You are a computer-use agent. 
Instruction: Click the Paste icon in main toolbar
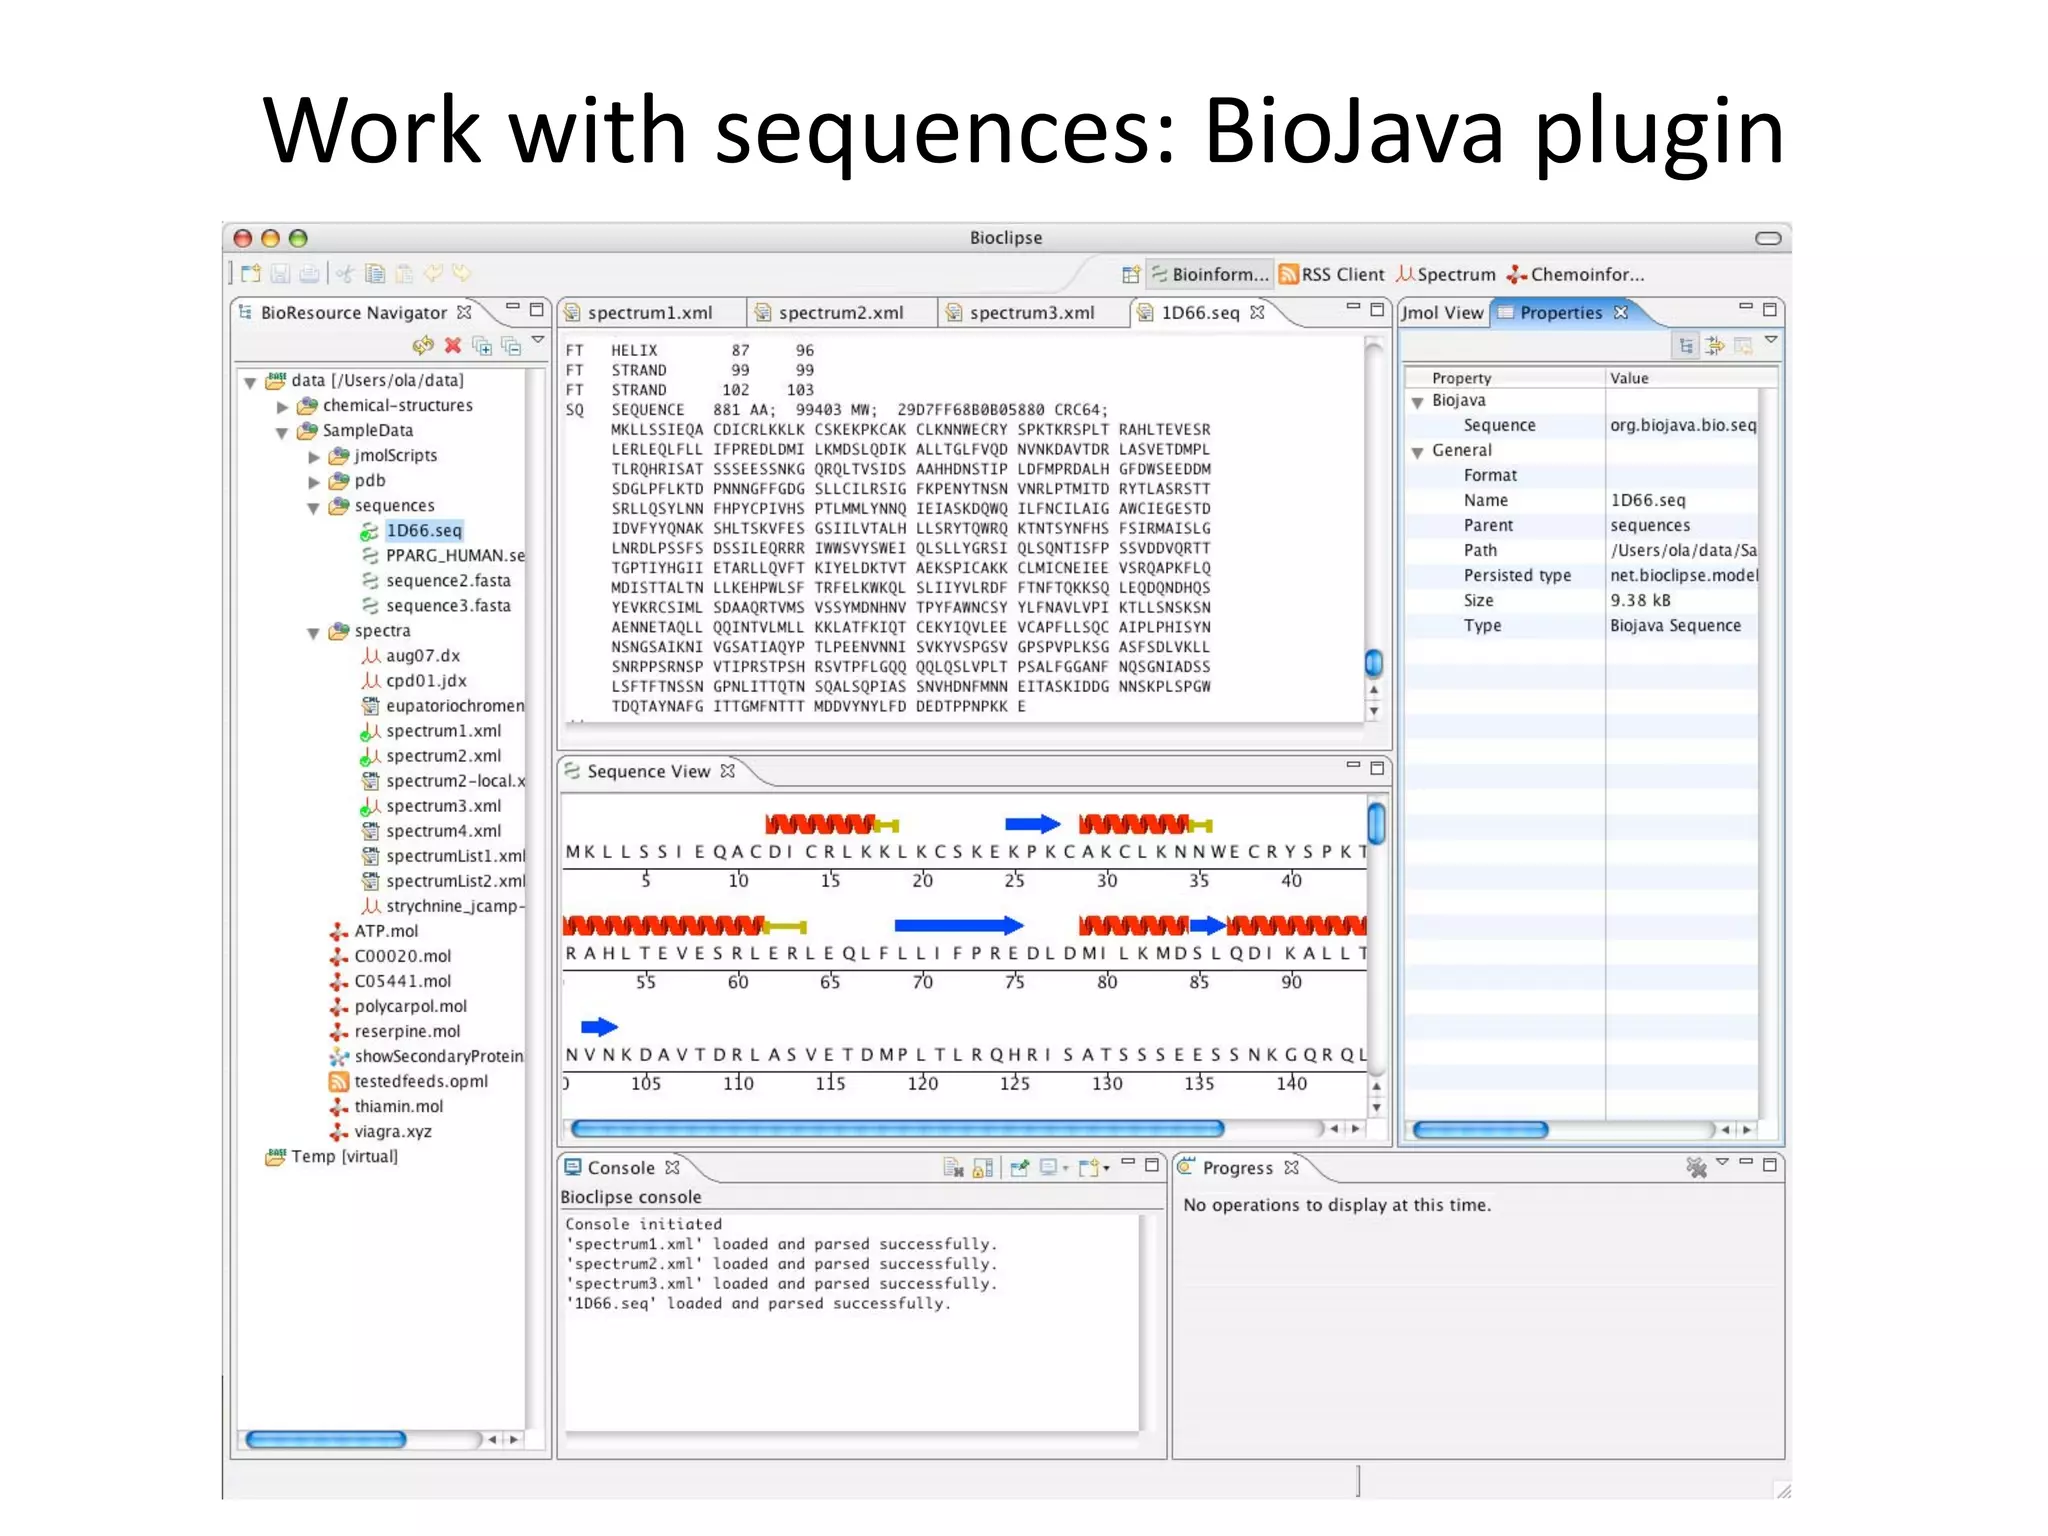tap(404, 274)
